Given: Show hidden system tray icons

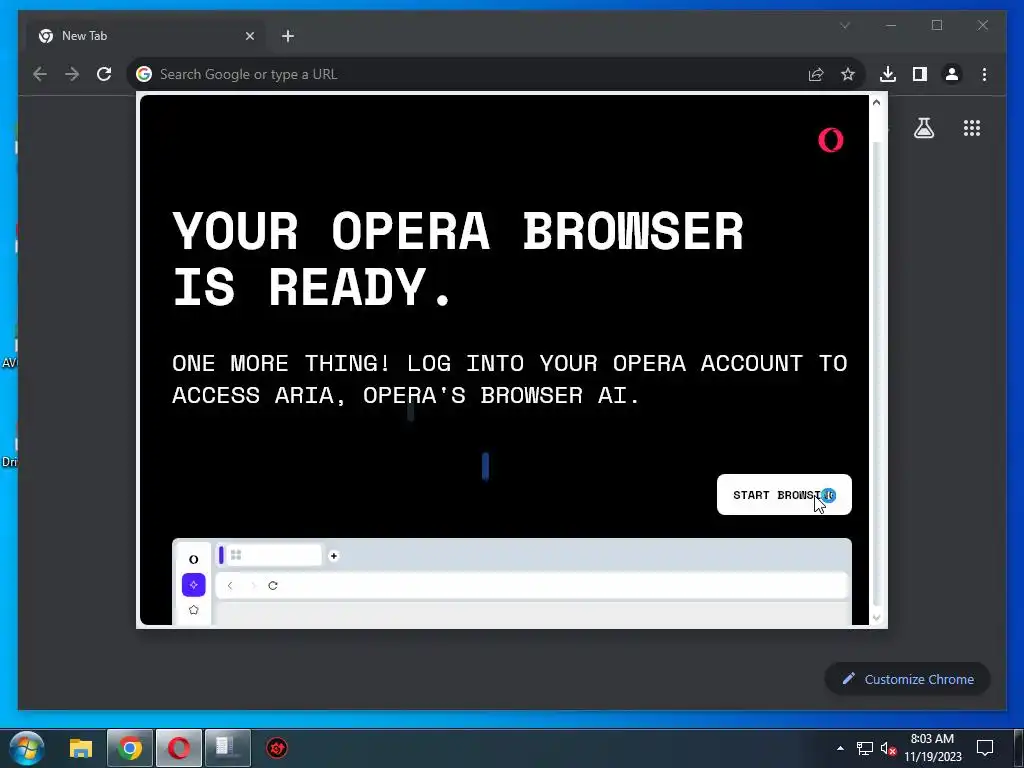Looking at the screenshot, I should pos(840,748).
